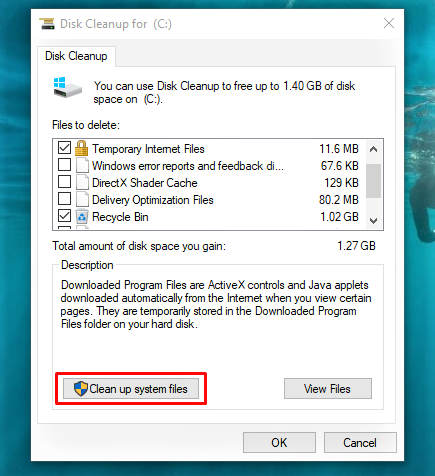Check the Delivery Optimization Files checkbox

(64, 199)
